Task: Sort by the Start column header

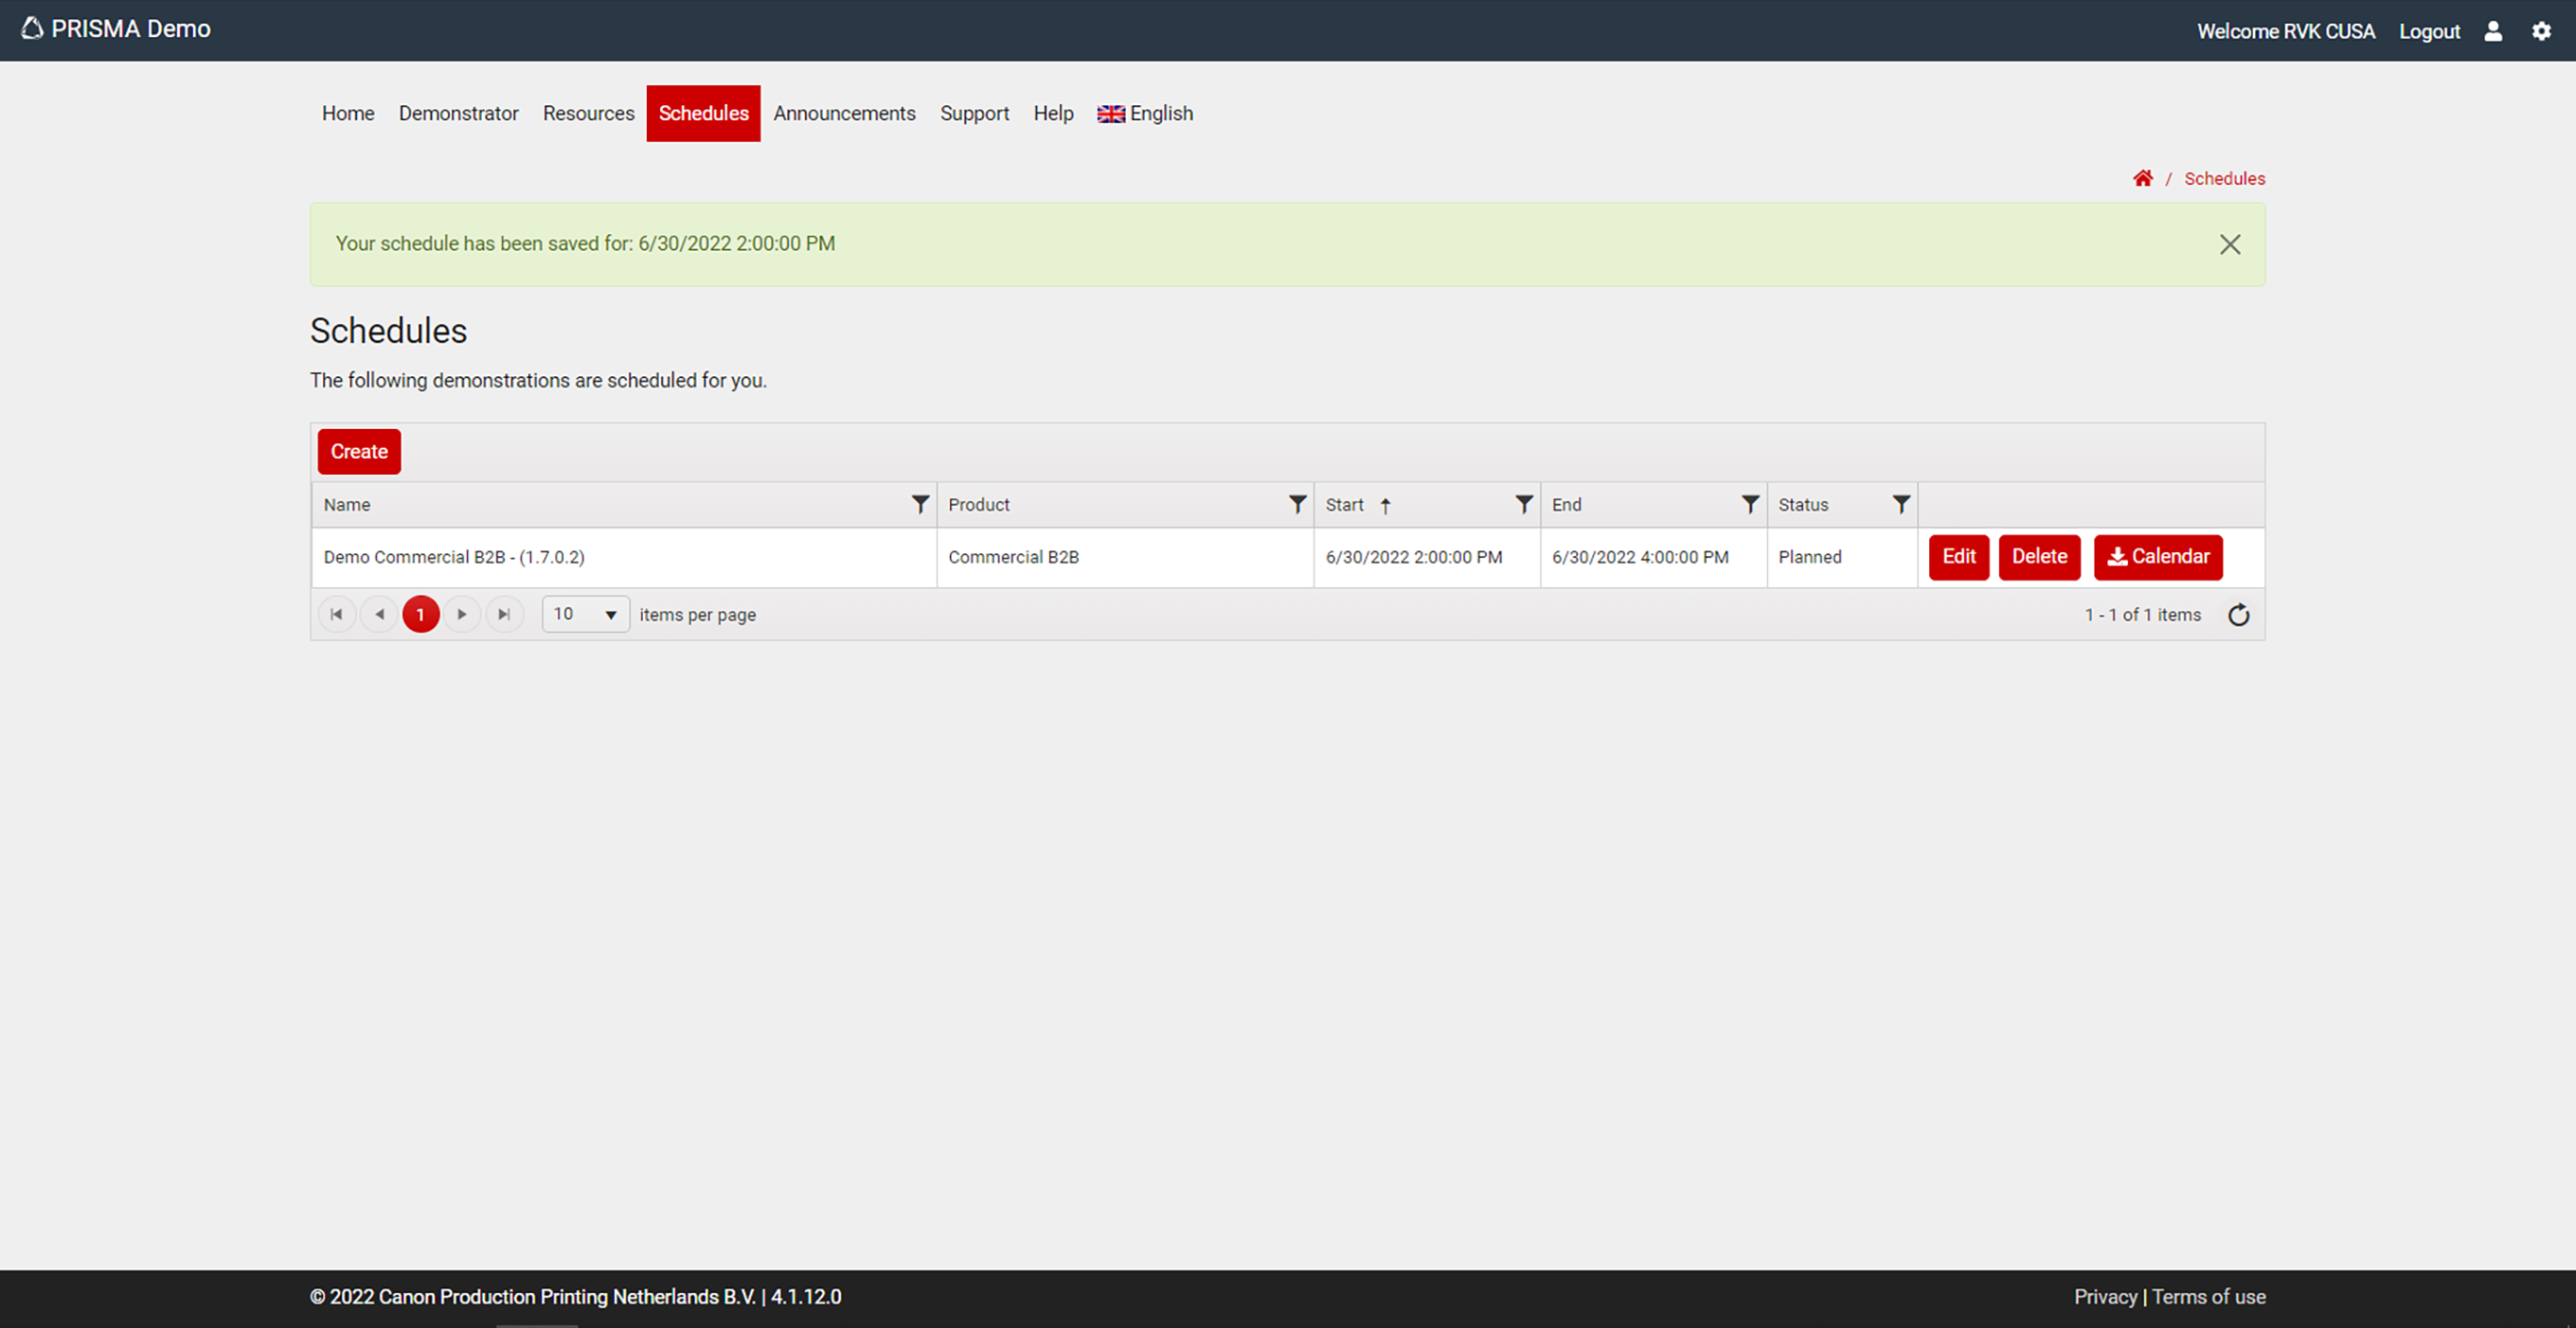Action: click(1345, 505)
